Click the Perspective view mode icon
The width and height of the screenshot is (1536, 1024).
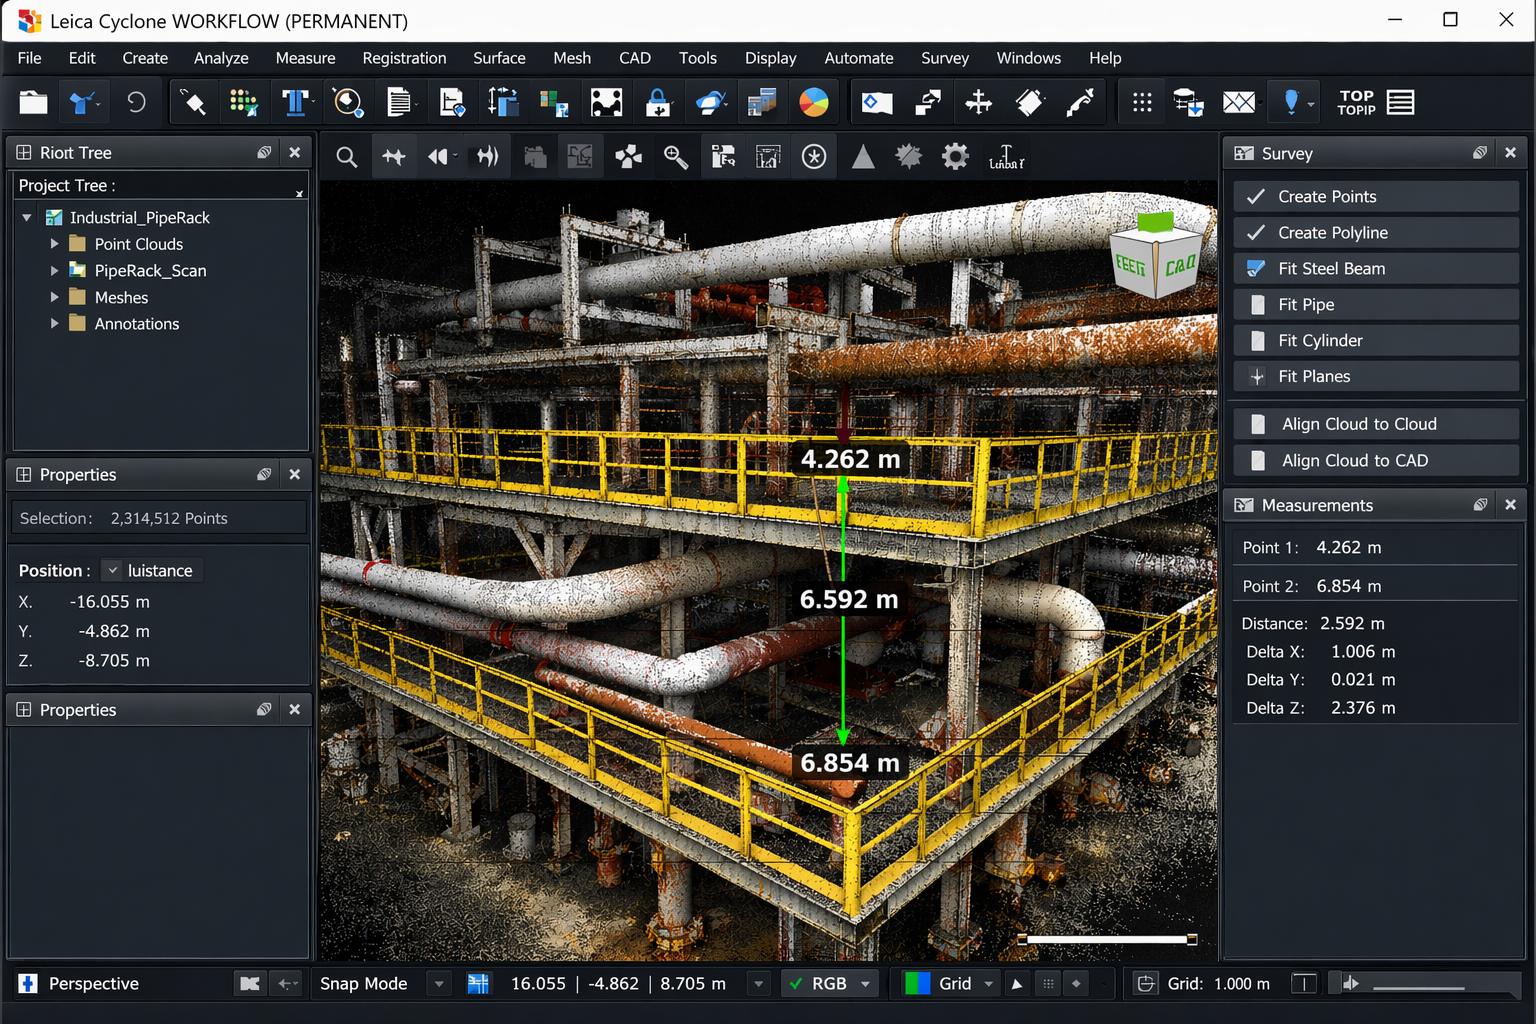pos(28,984)
